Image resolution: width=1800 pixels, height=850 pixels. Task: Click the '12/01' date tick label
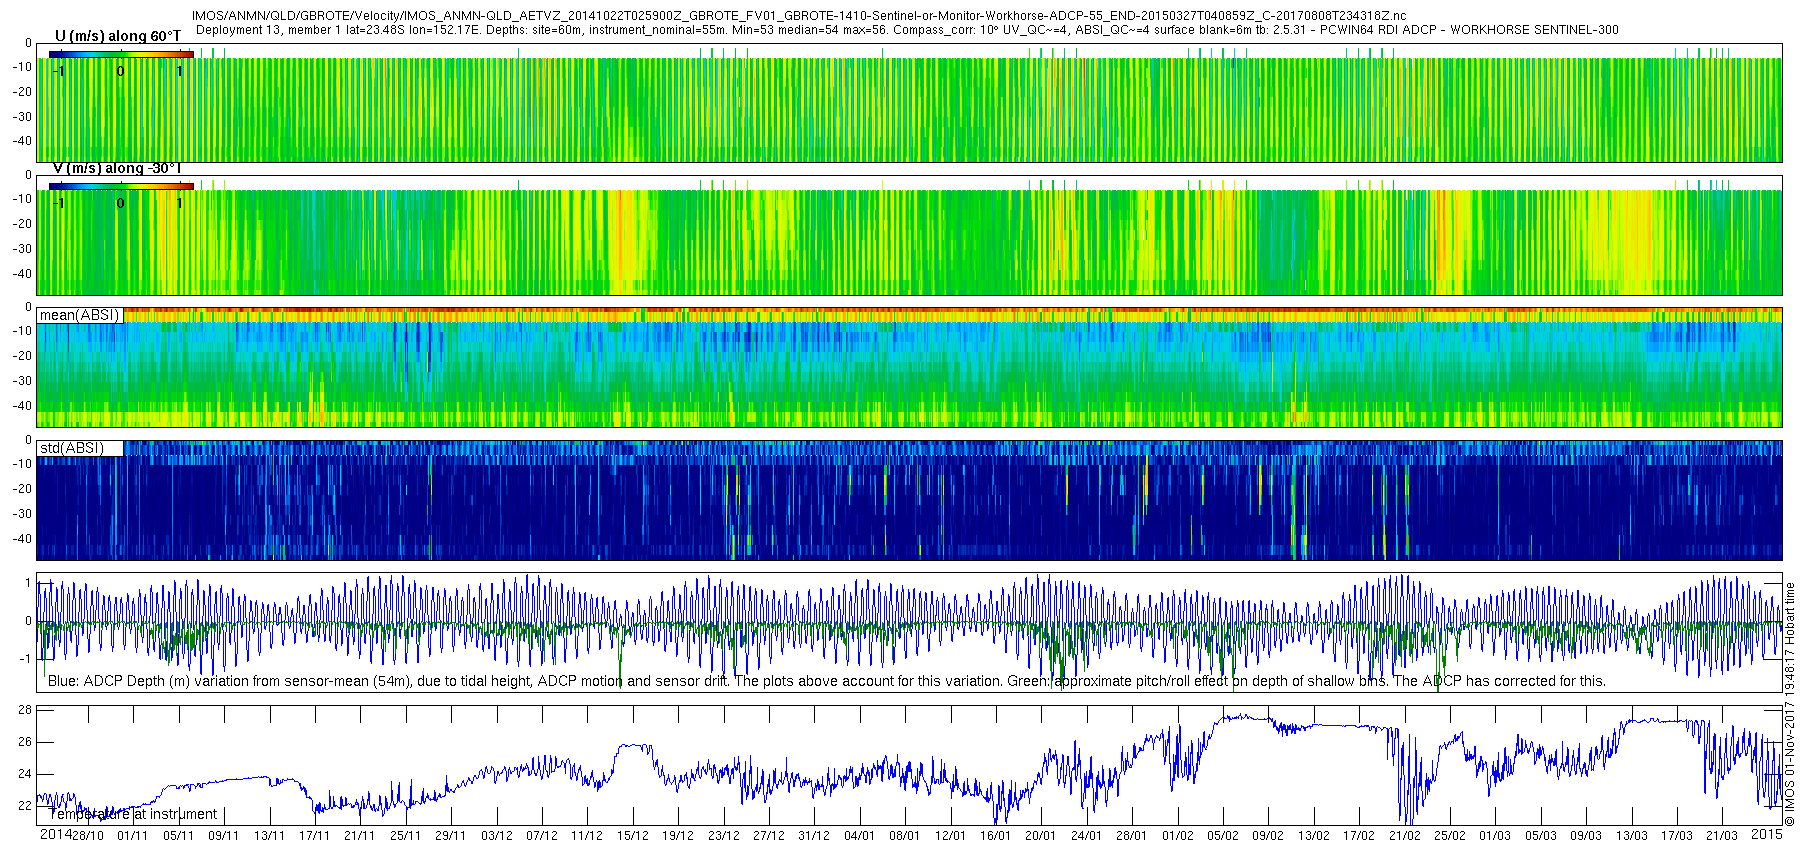pos(950,836)
